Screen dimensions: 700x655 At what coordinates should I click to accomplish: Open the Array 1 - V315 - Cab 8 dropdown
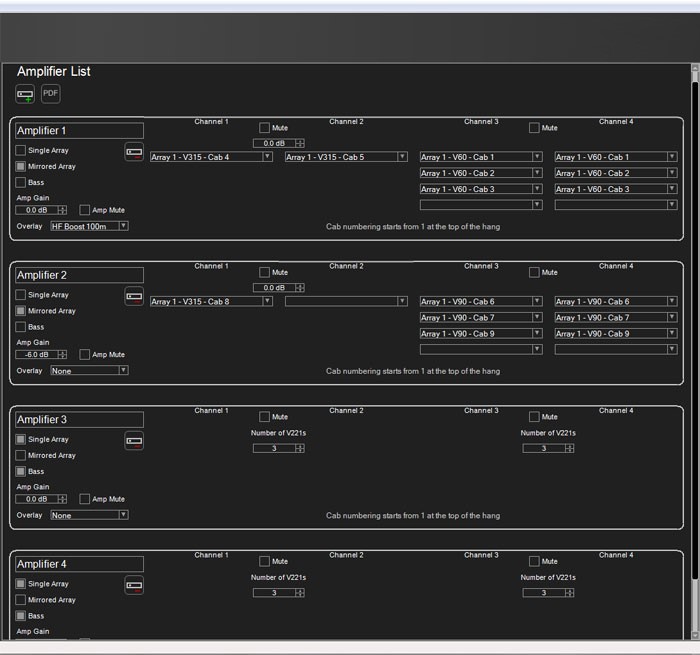coord(211,301)
